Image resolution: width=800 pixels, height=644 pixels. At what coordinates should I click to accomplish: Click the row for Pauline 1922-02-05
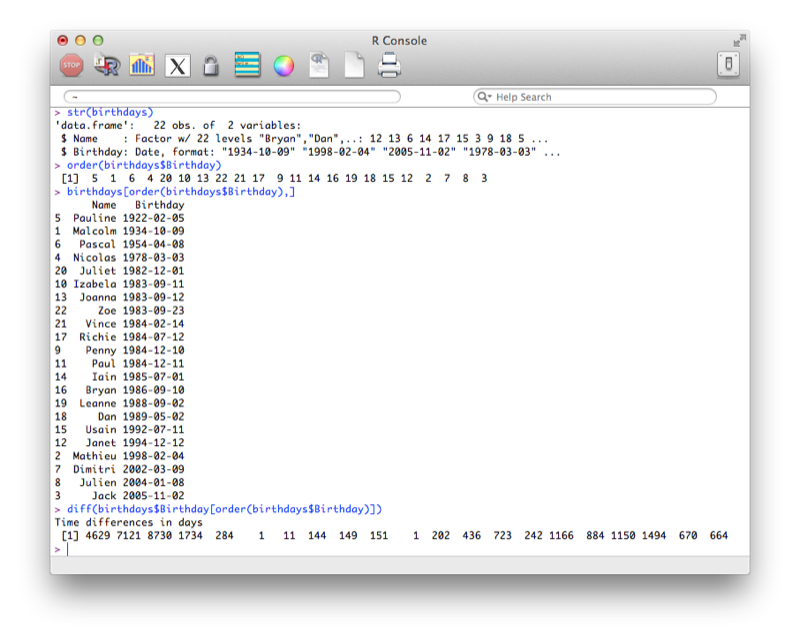(x=119, y=218)
